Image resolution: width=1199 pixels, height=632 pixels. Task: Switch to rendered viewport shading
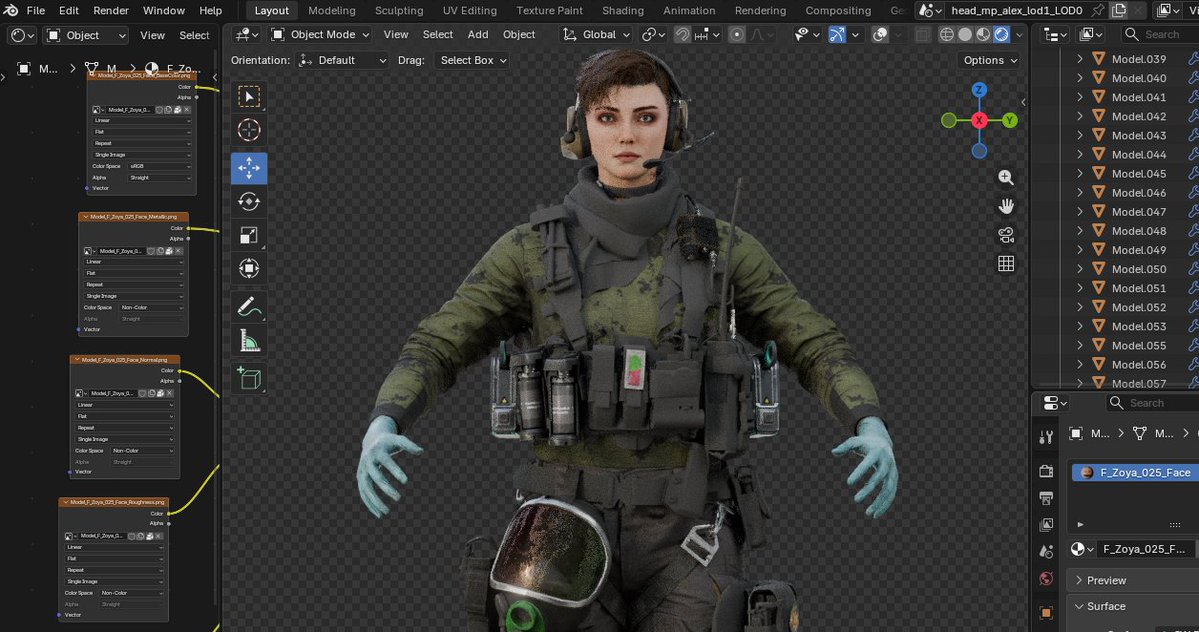click(1002, 34)
